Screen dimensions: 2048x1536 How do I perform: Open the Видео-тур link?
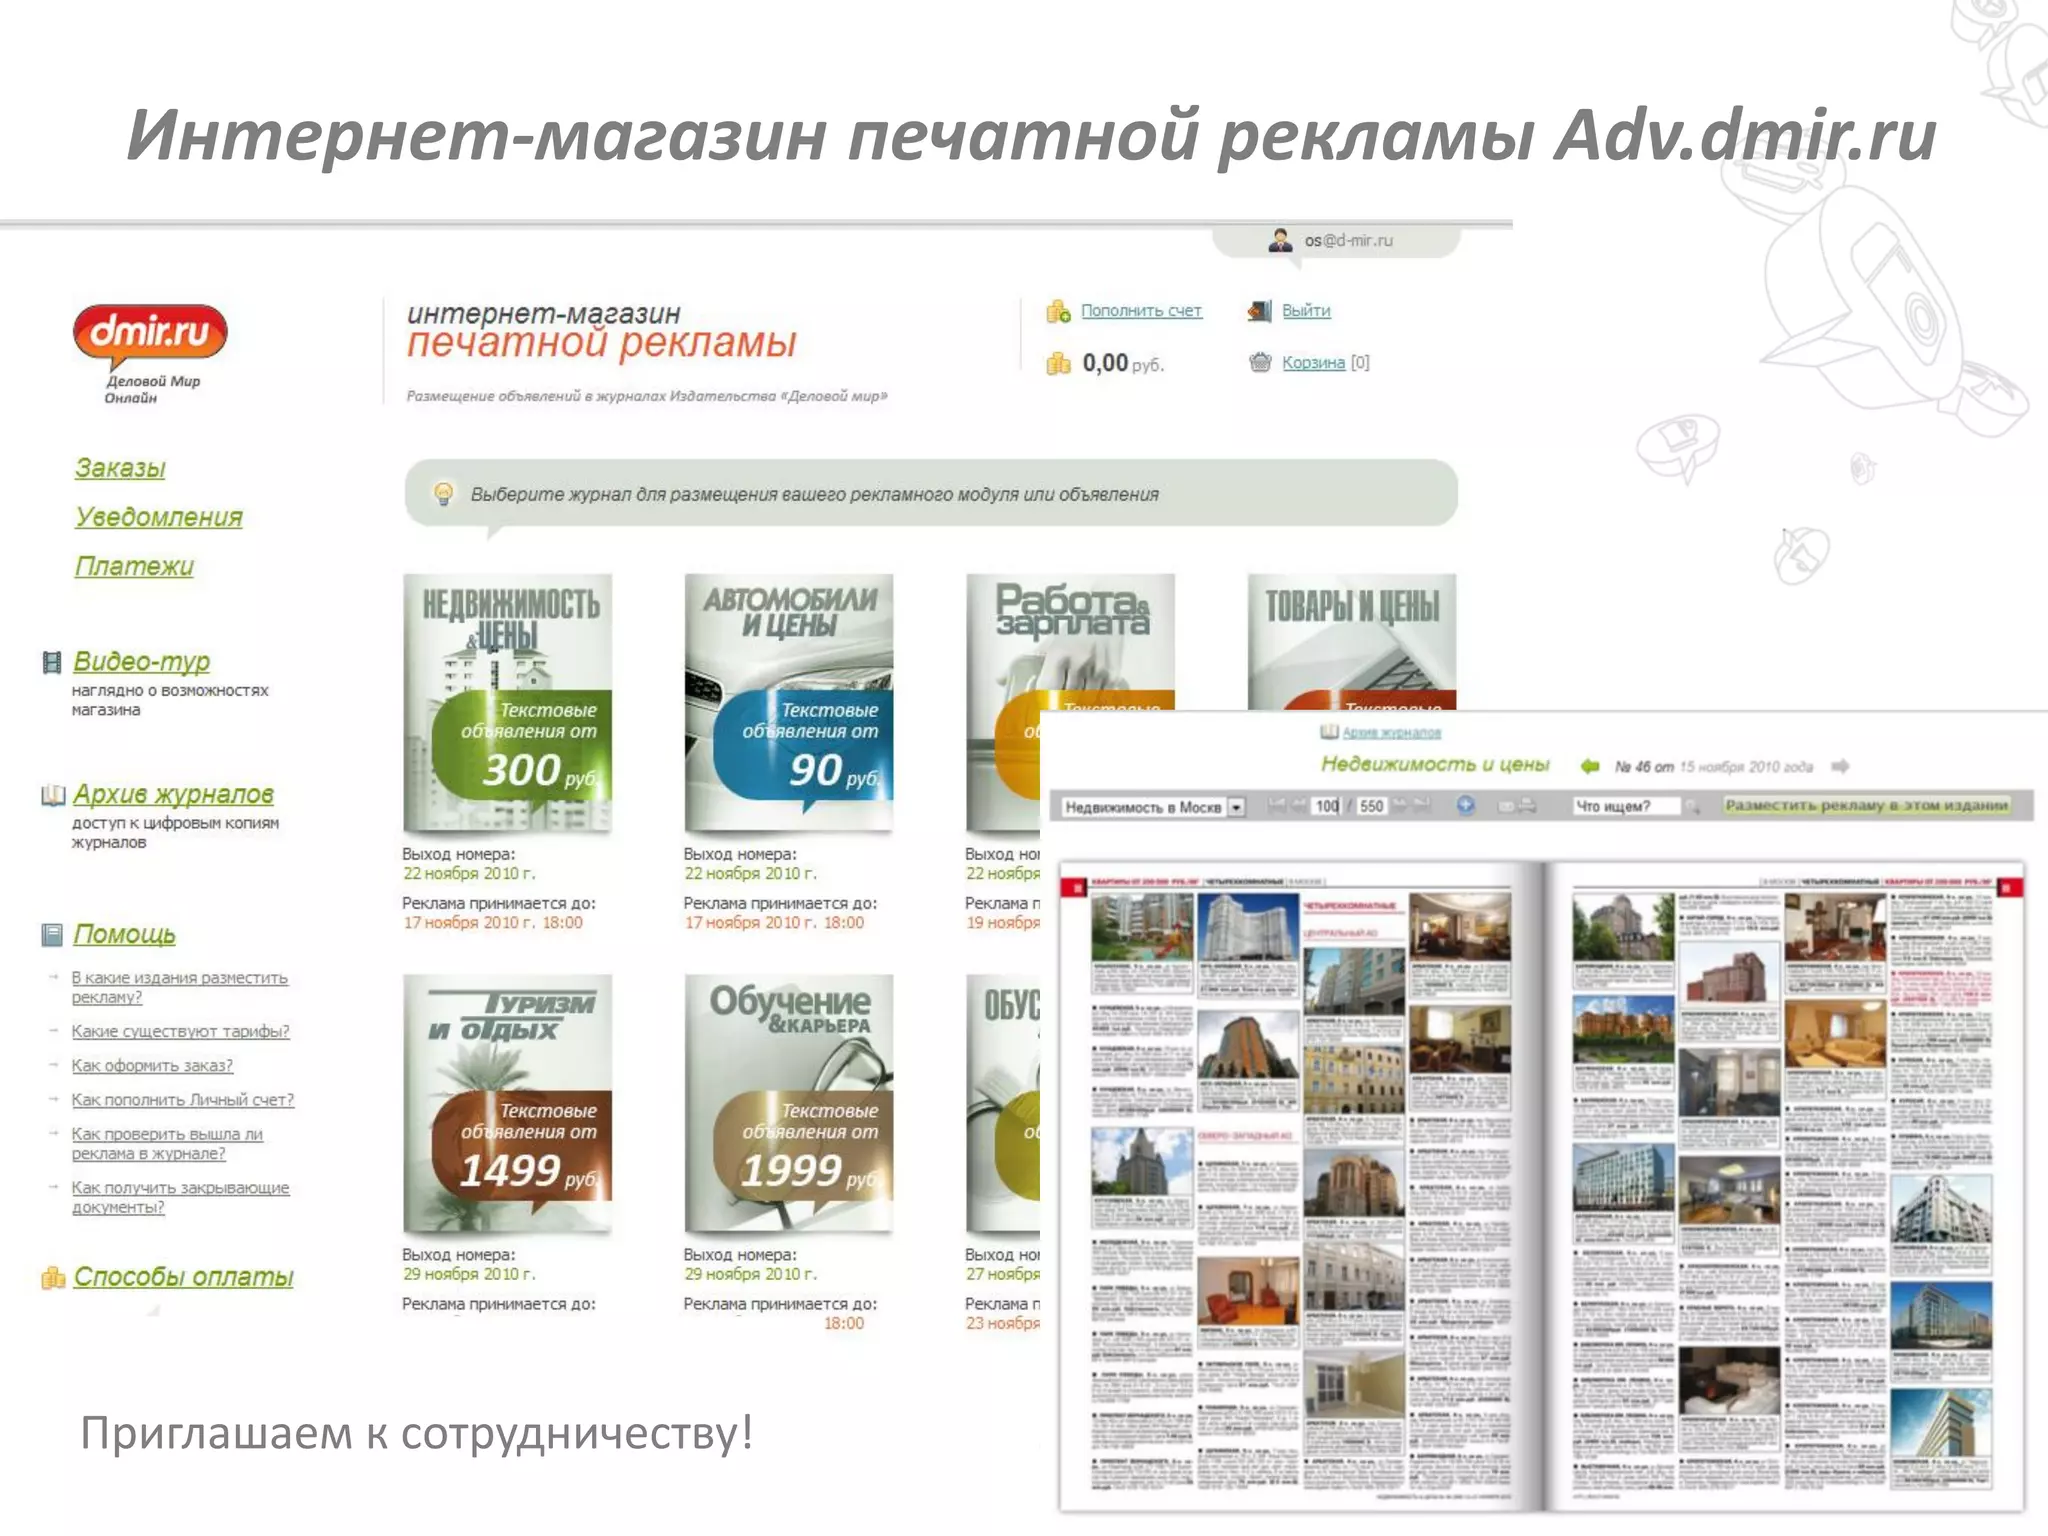(x=141, y=662)
